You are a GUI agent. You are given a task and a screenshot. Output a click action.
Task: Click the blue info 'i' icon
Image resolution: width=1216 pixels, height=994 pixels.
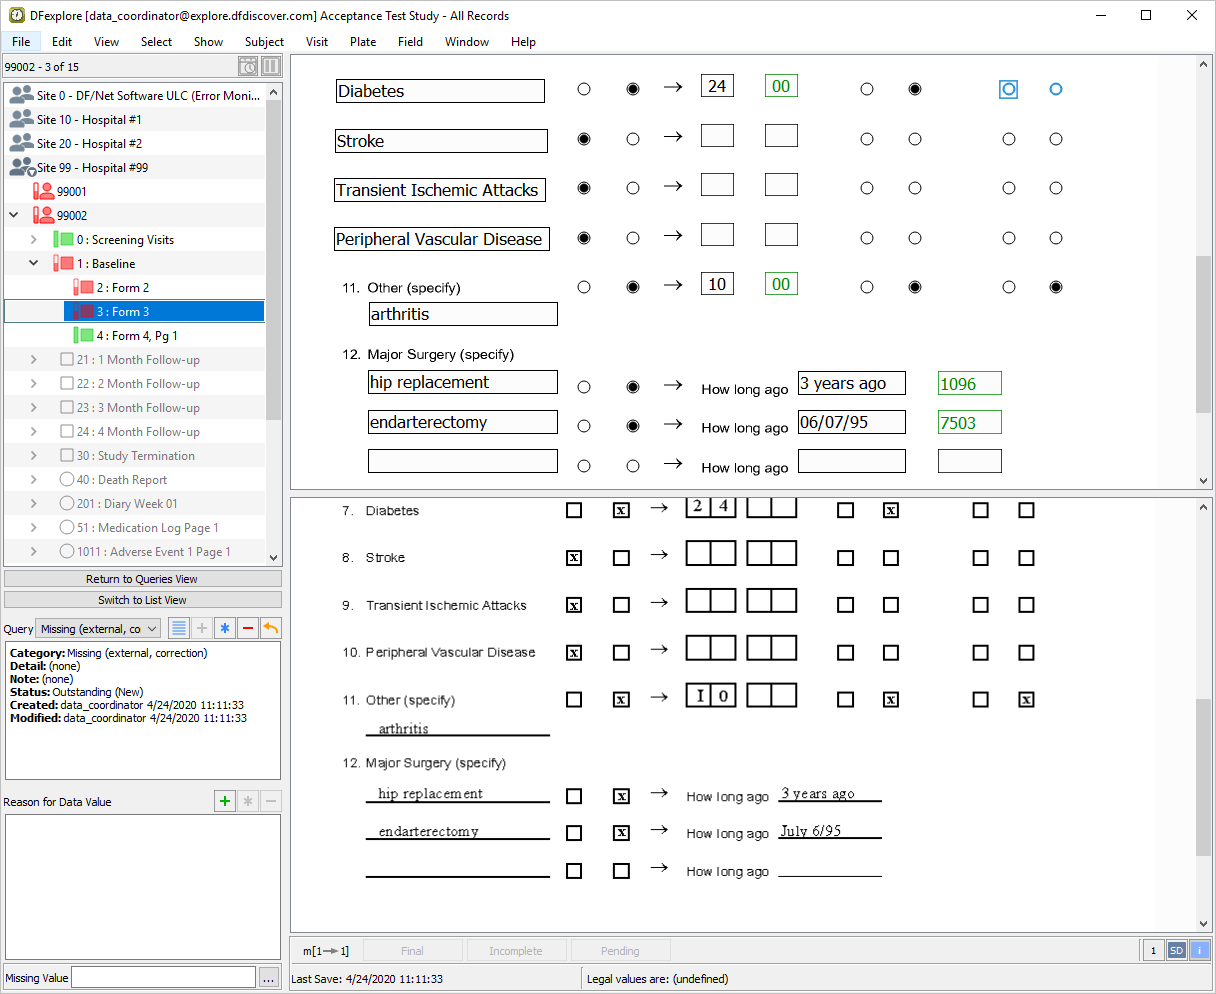[x=1199, y=951]
